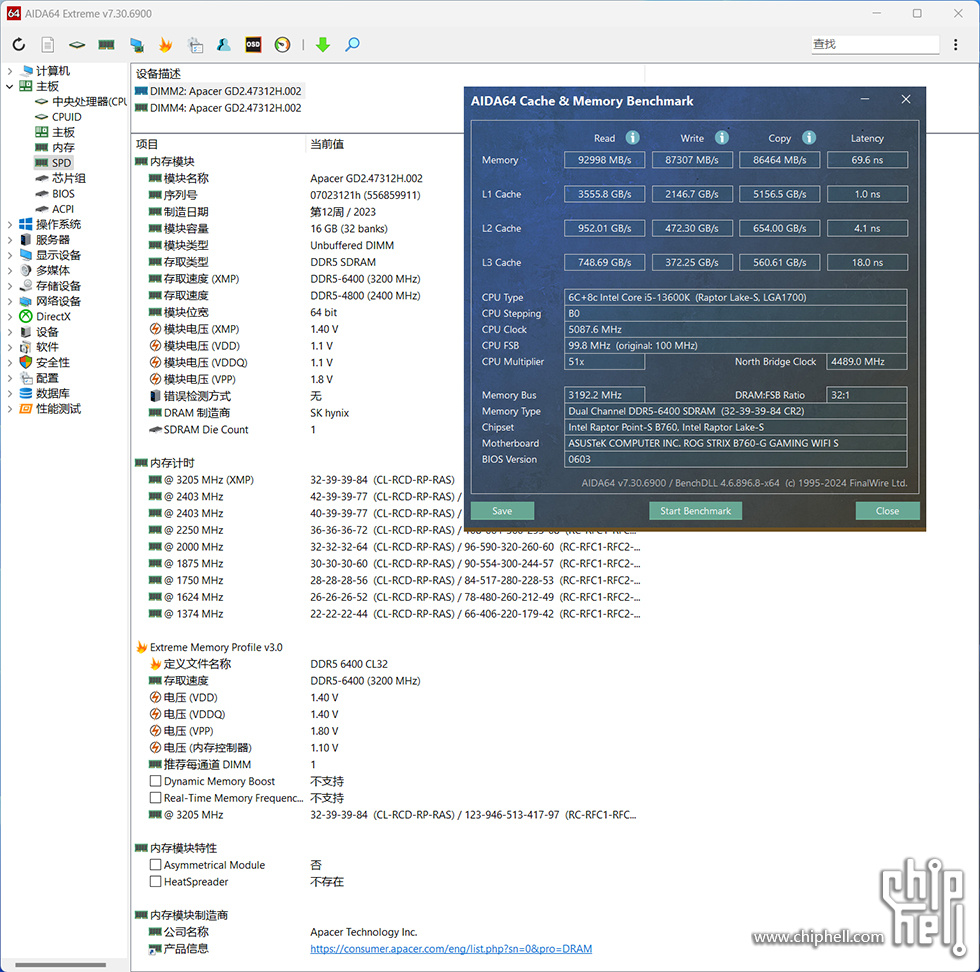Expand the 计算机 tree node
This screenshot has height=972, width=980.
coord(9,71)
